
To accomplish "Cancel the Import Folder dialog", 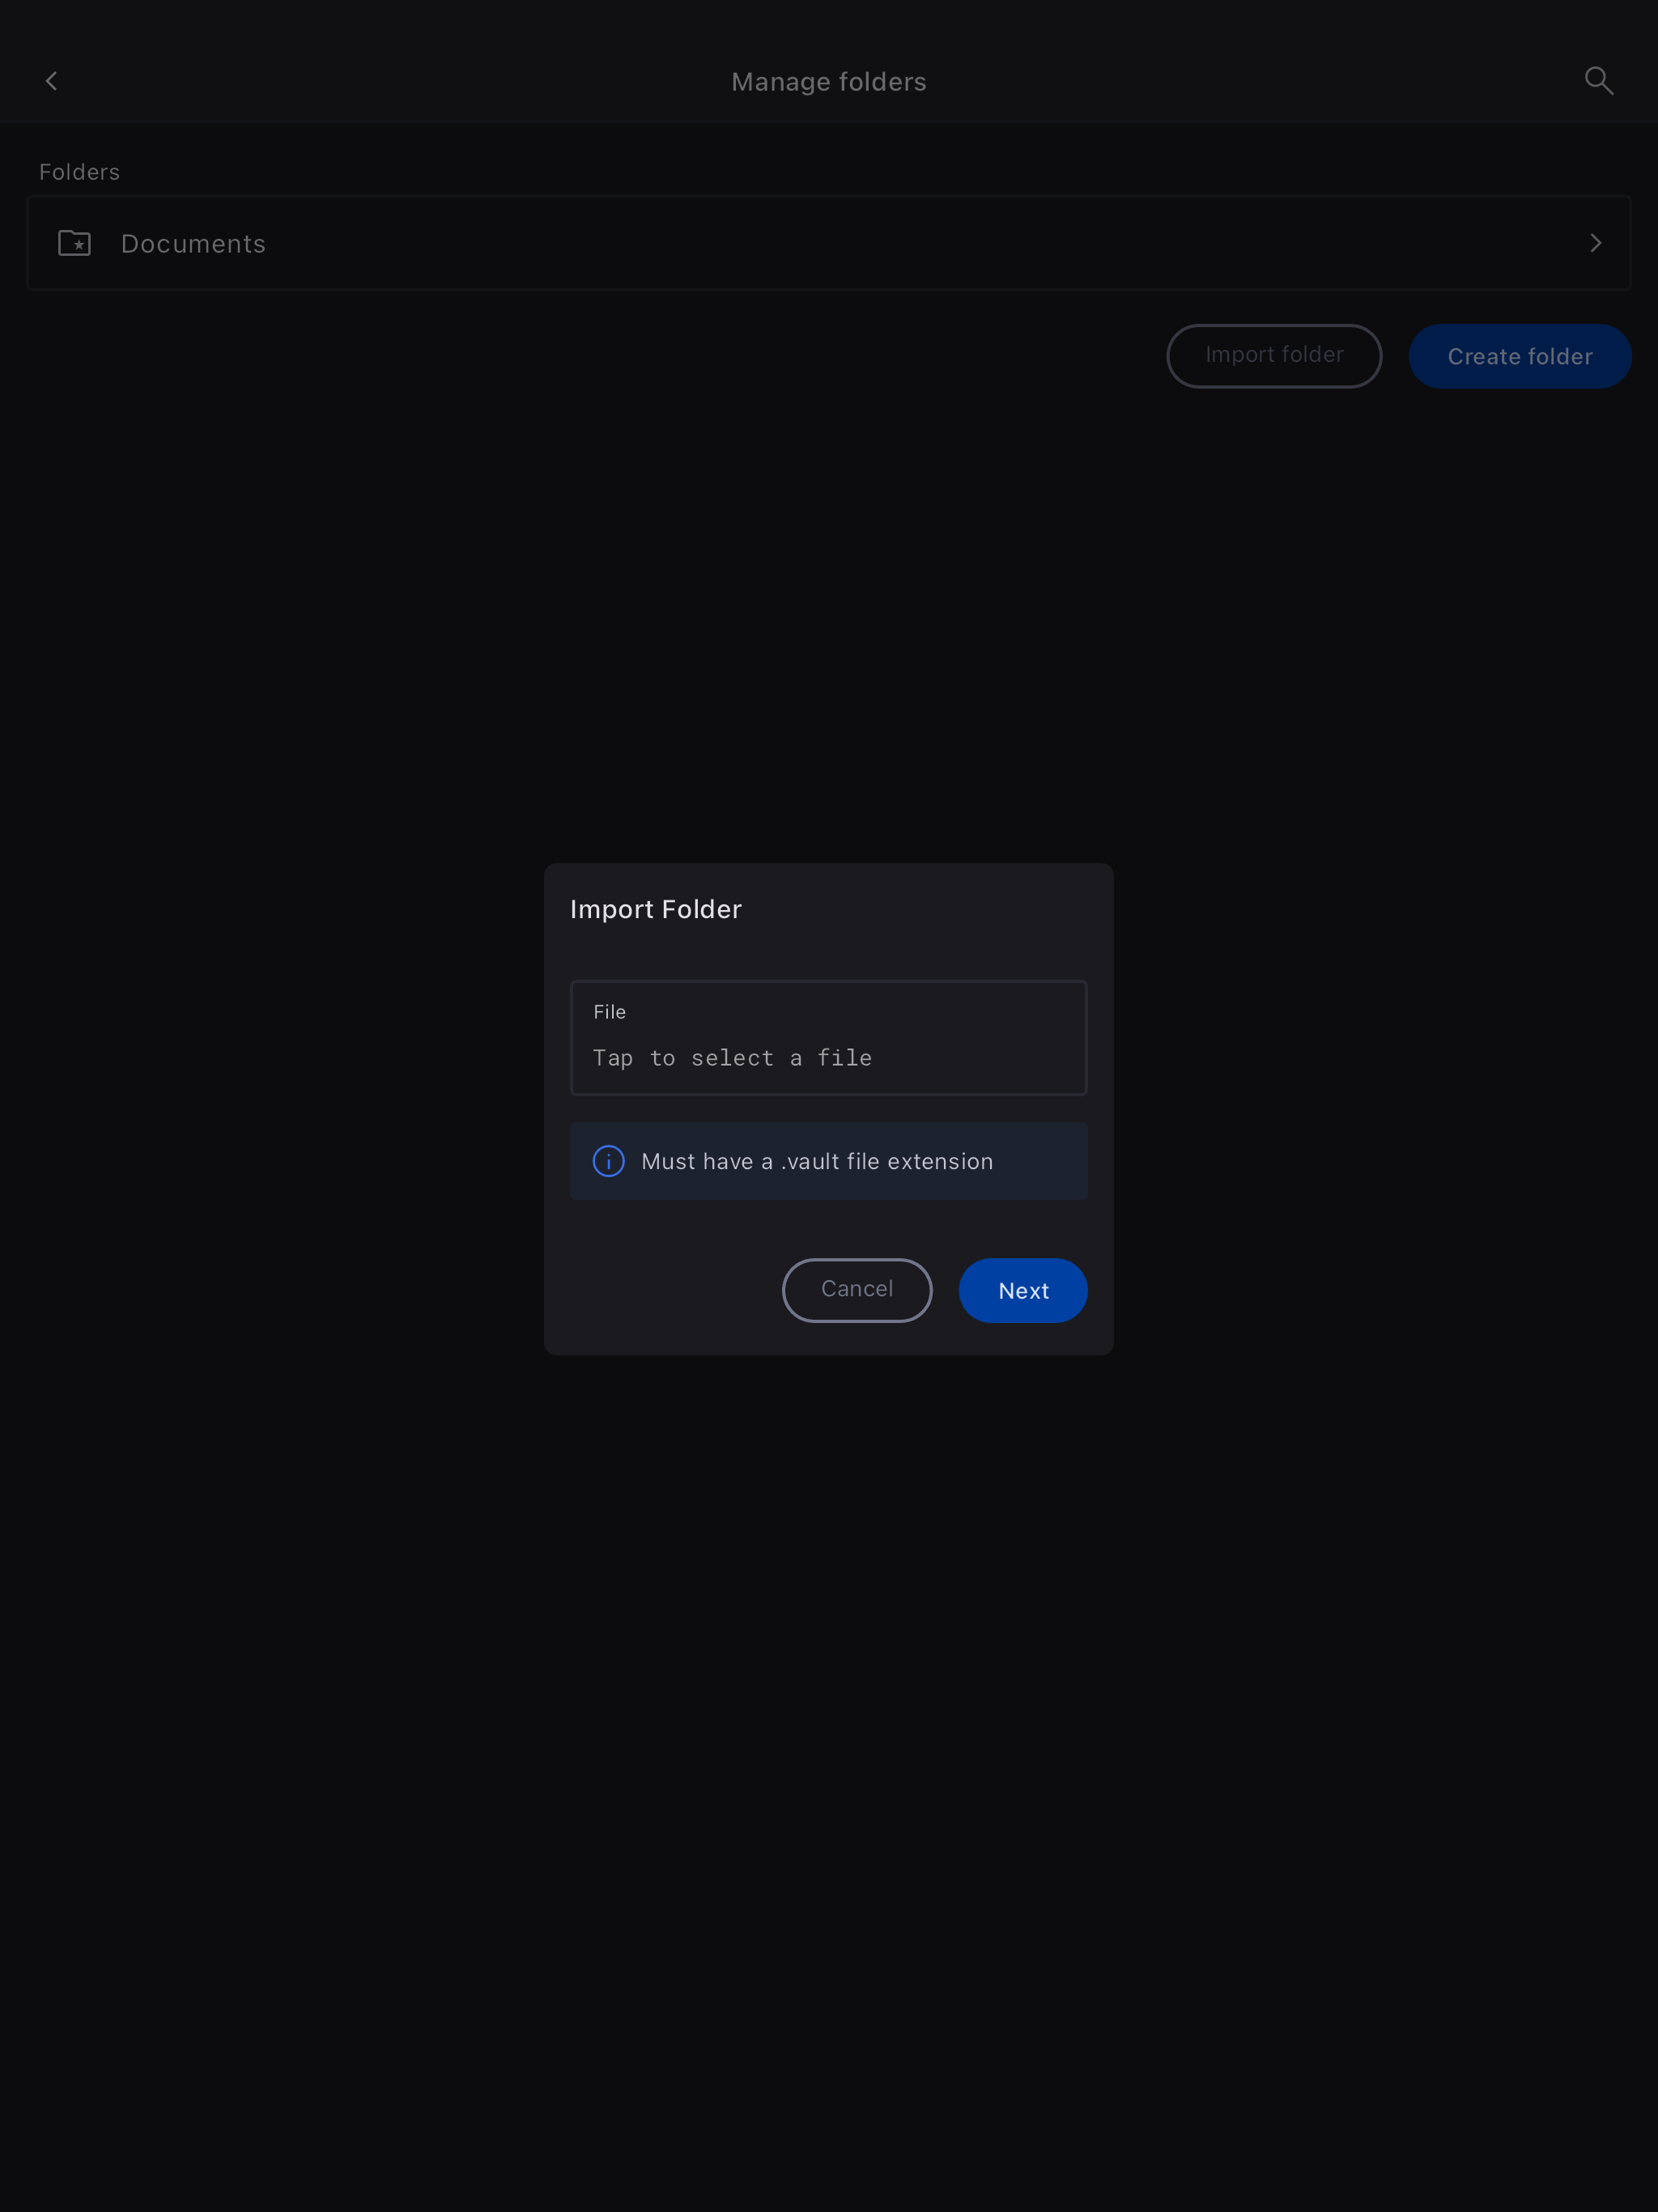I will (x=857, y=1290).
